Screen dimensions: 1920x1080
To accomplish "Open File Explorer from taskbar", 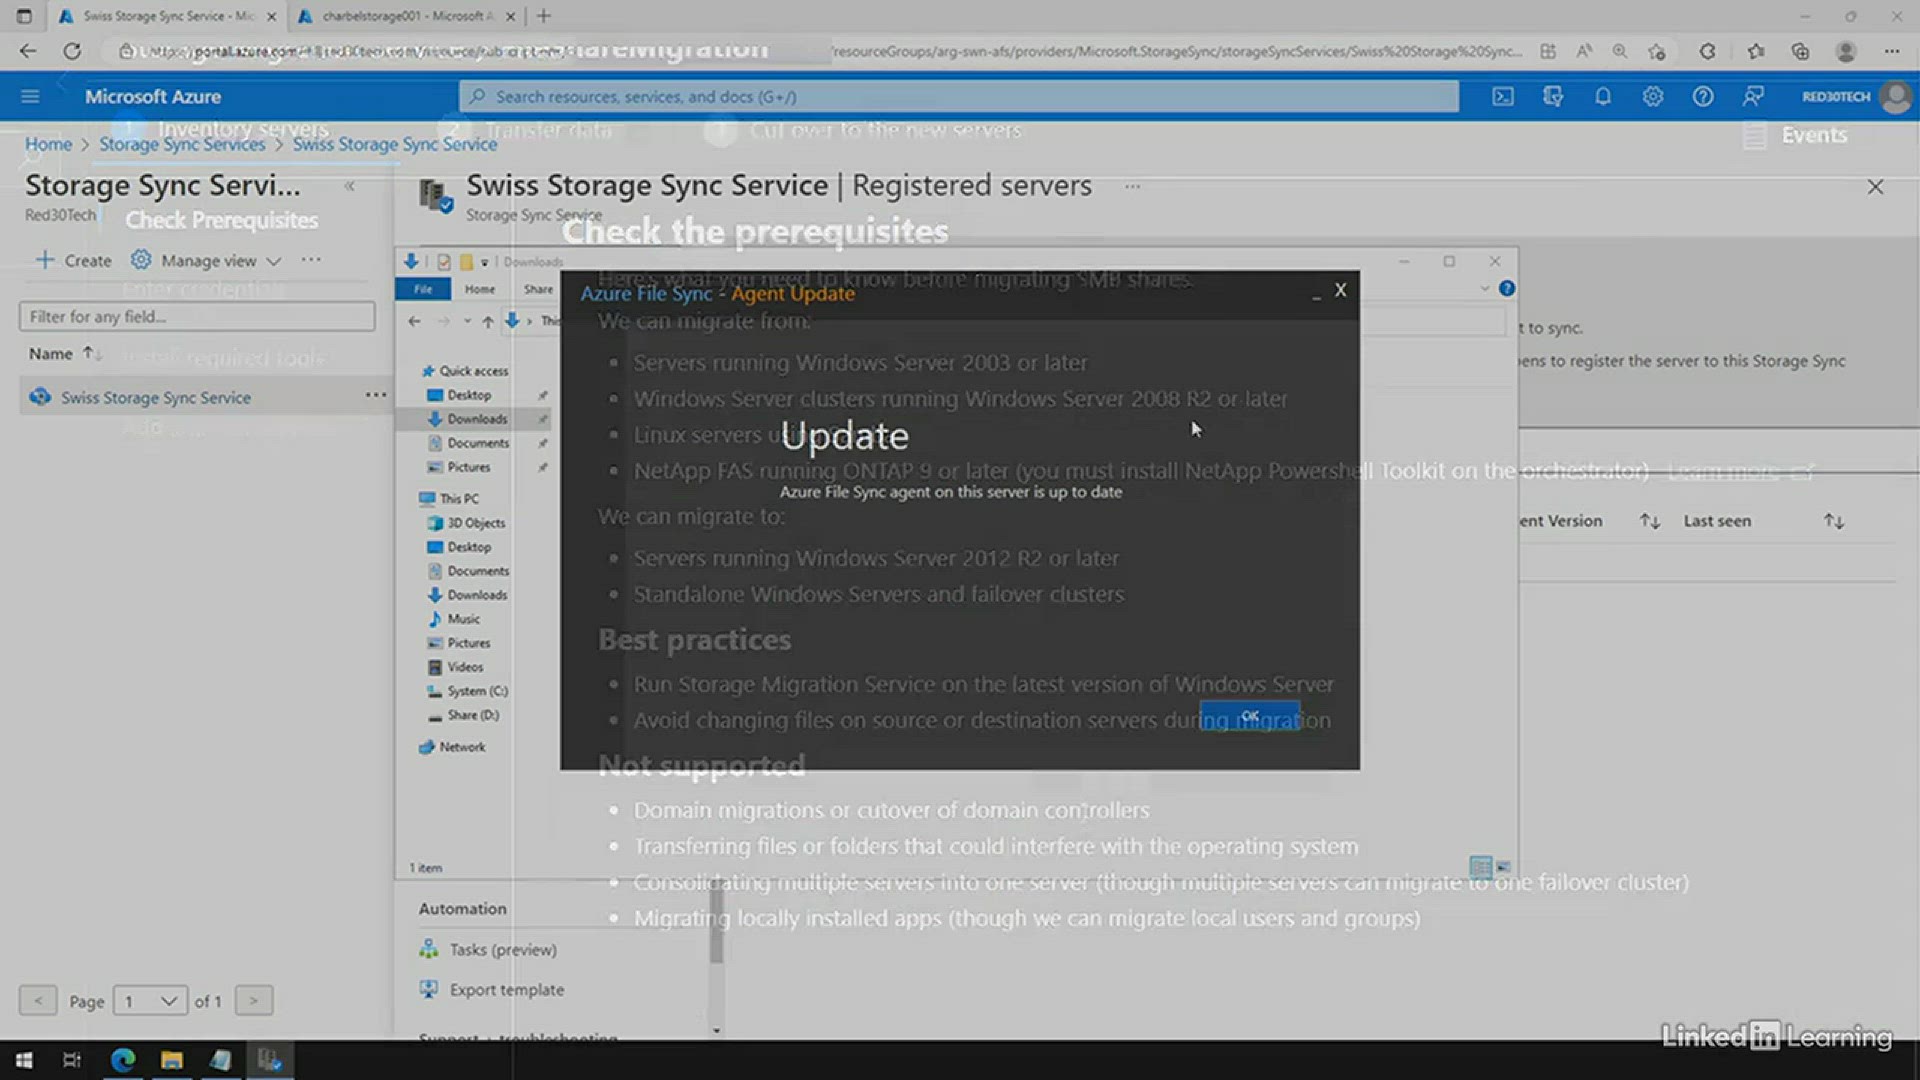I will pyautogui.click(x=172, y=1060).
